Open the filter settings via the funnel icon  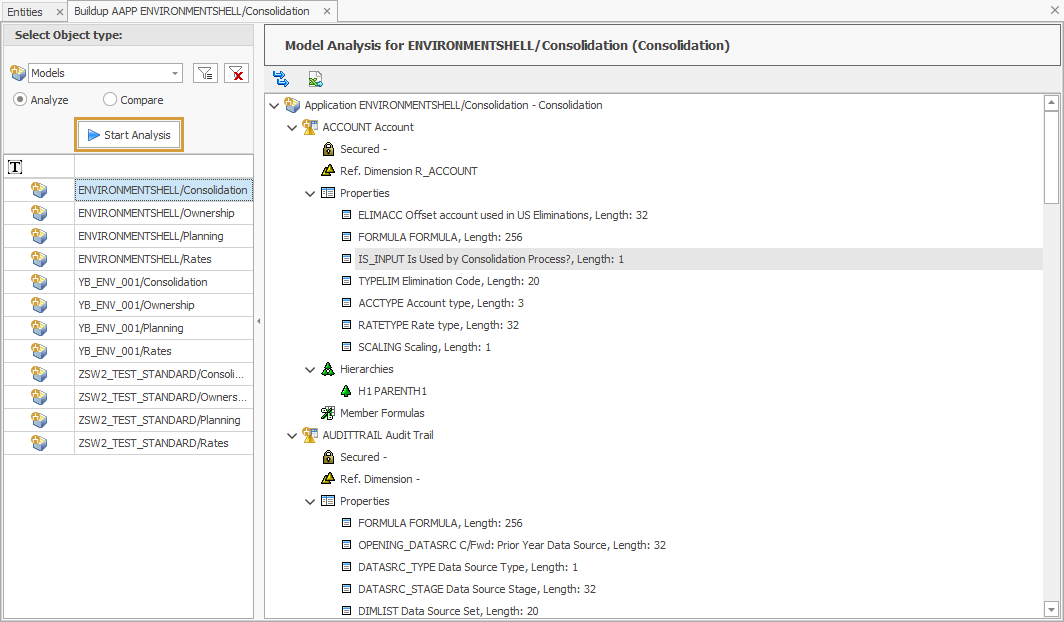(205, 72)
